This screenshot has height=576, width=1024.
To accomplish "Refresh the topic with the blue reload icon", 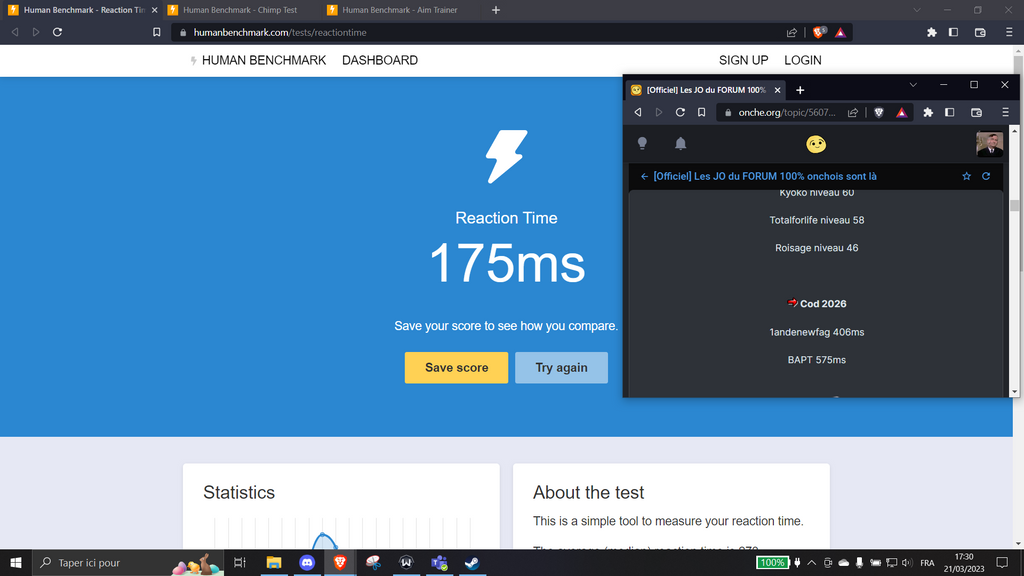I will [986, 176].
